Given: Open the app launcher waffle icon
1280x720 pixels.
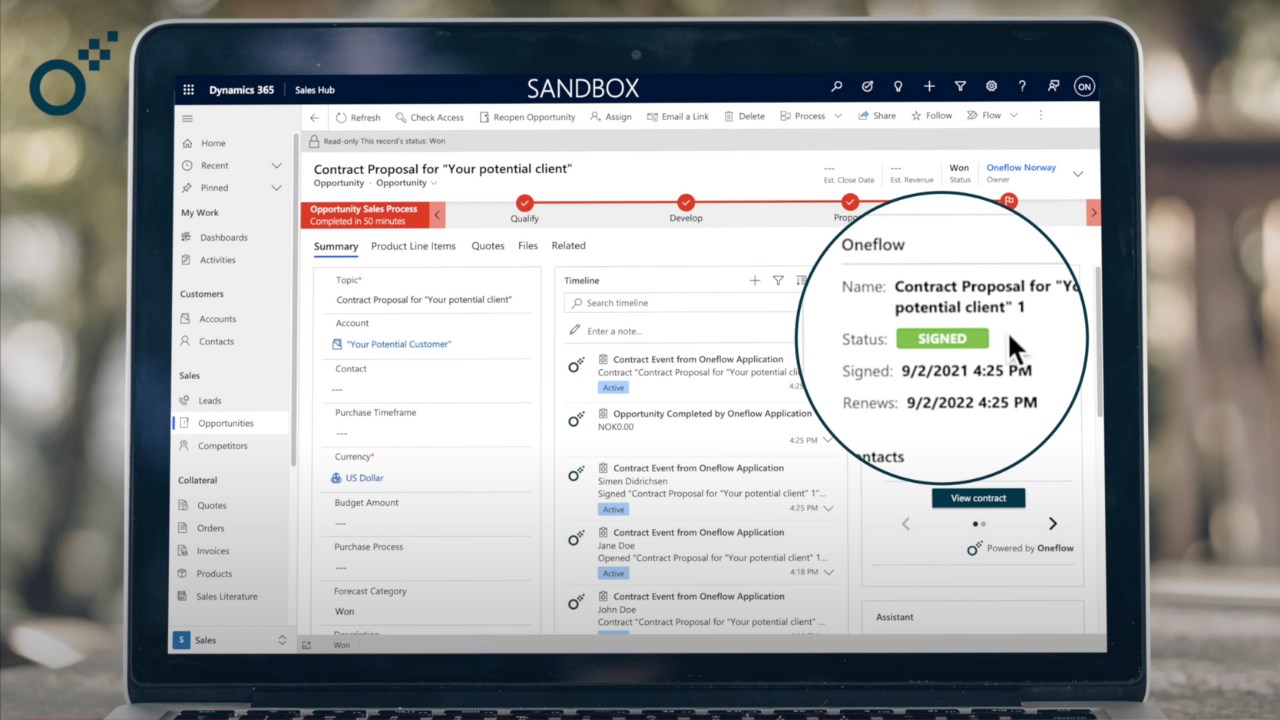Looking at the screenshot, I should tap(188, 90).
